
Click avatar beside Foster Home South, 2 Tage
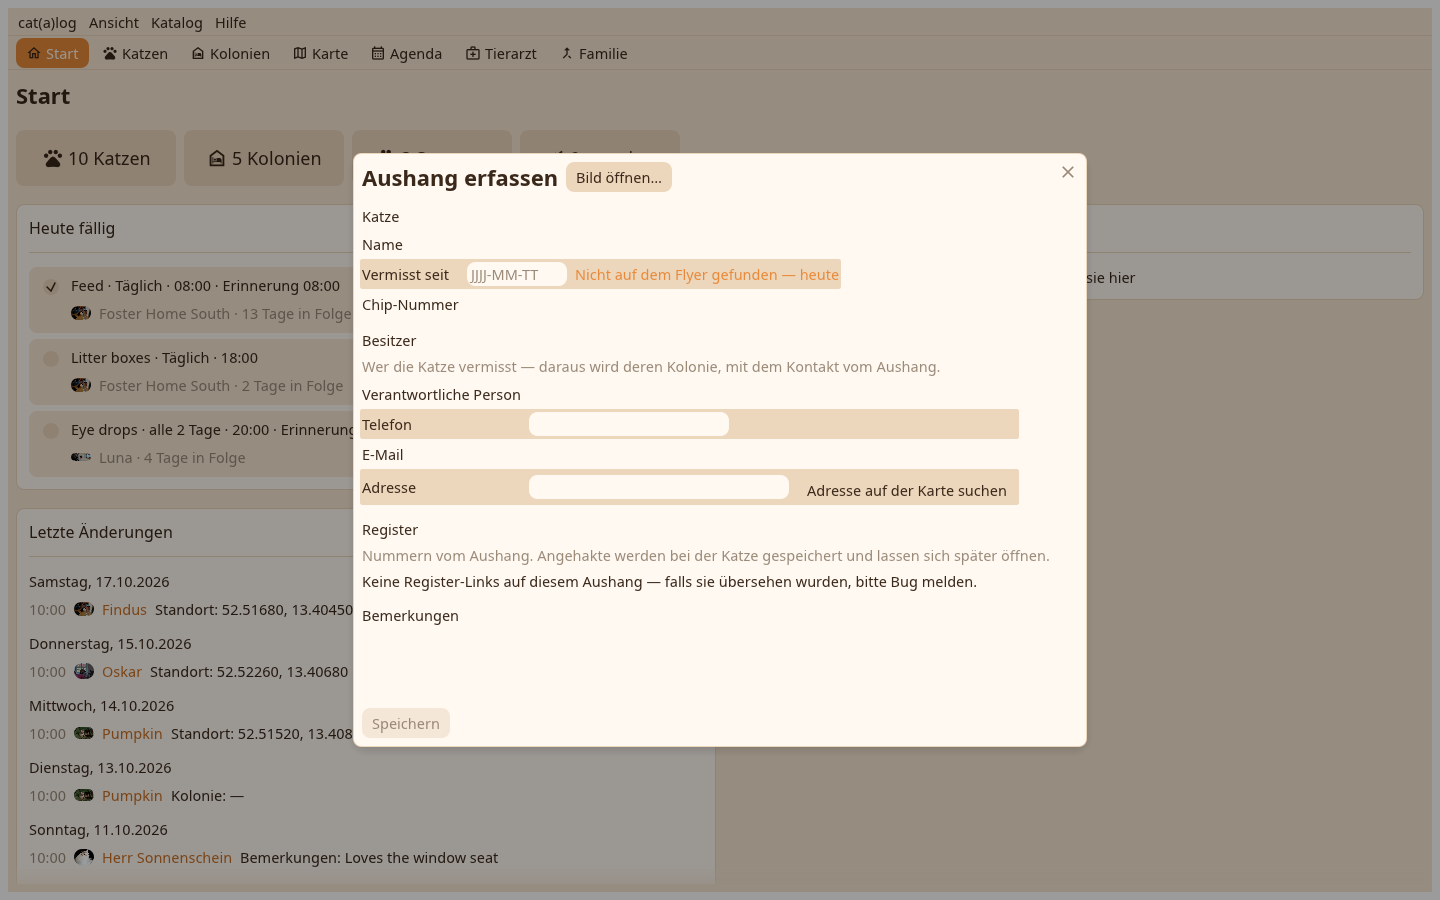click(x=81, y=385)
